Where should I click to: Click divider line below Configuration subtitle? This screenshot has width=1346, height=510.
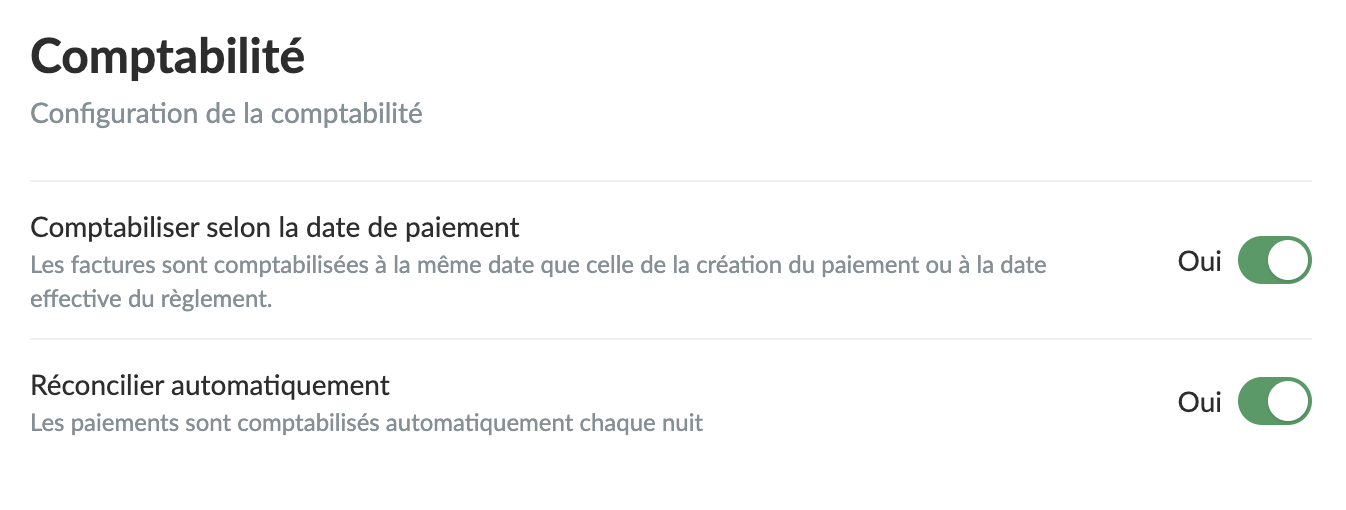tap(670, 181)
